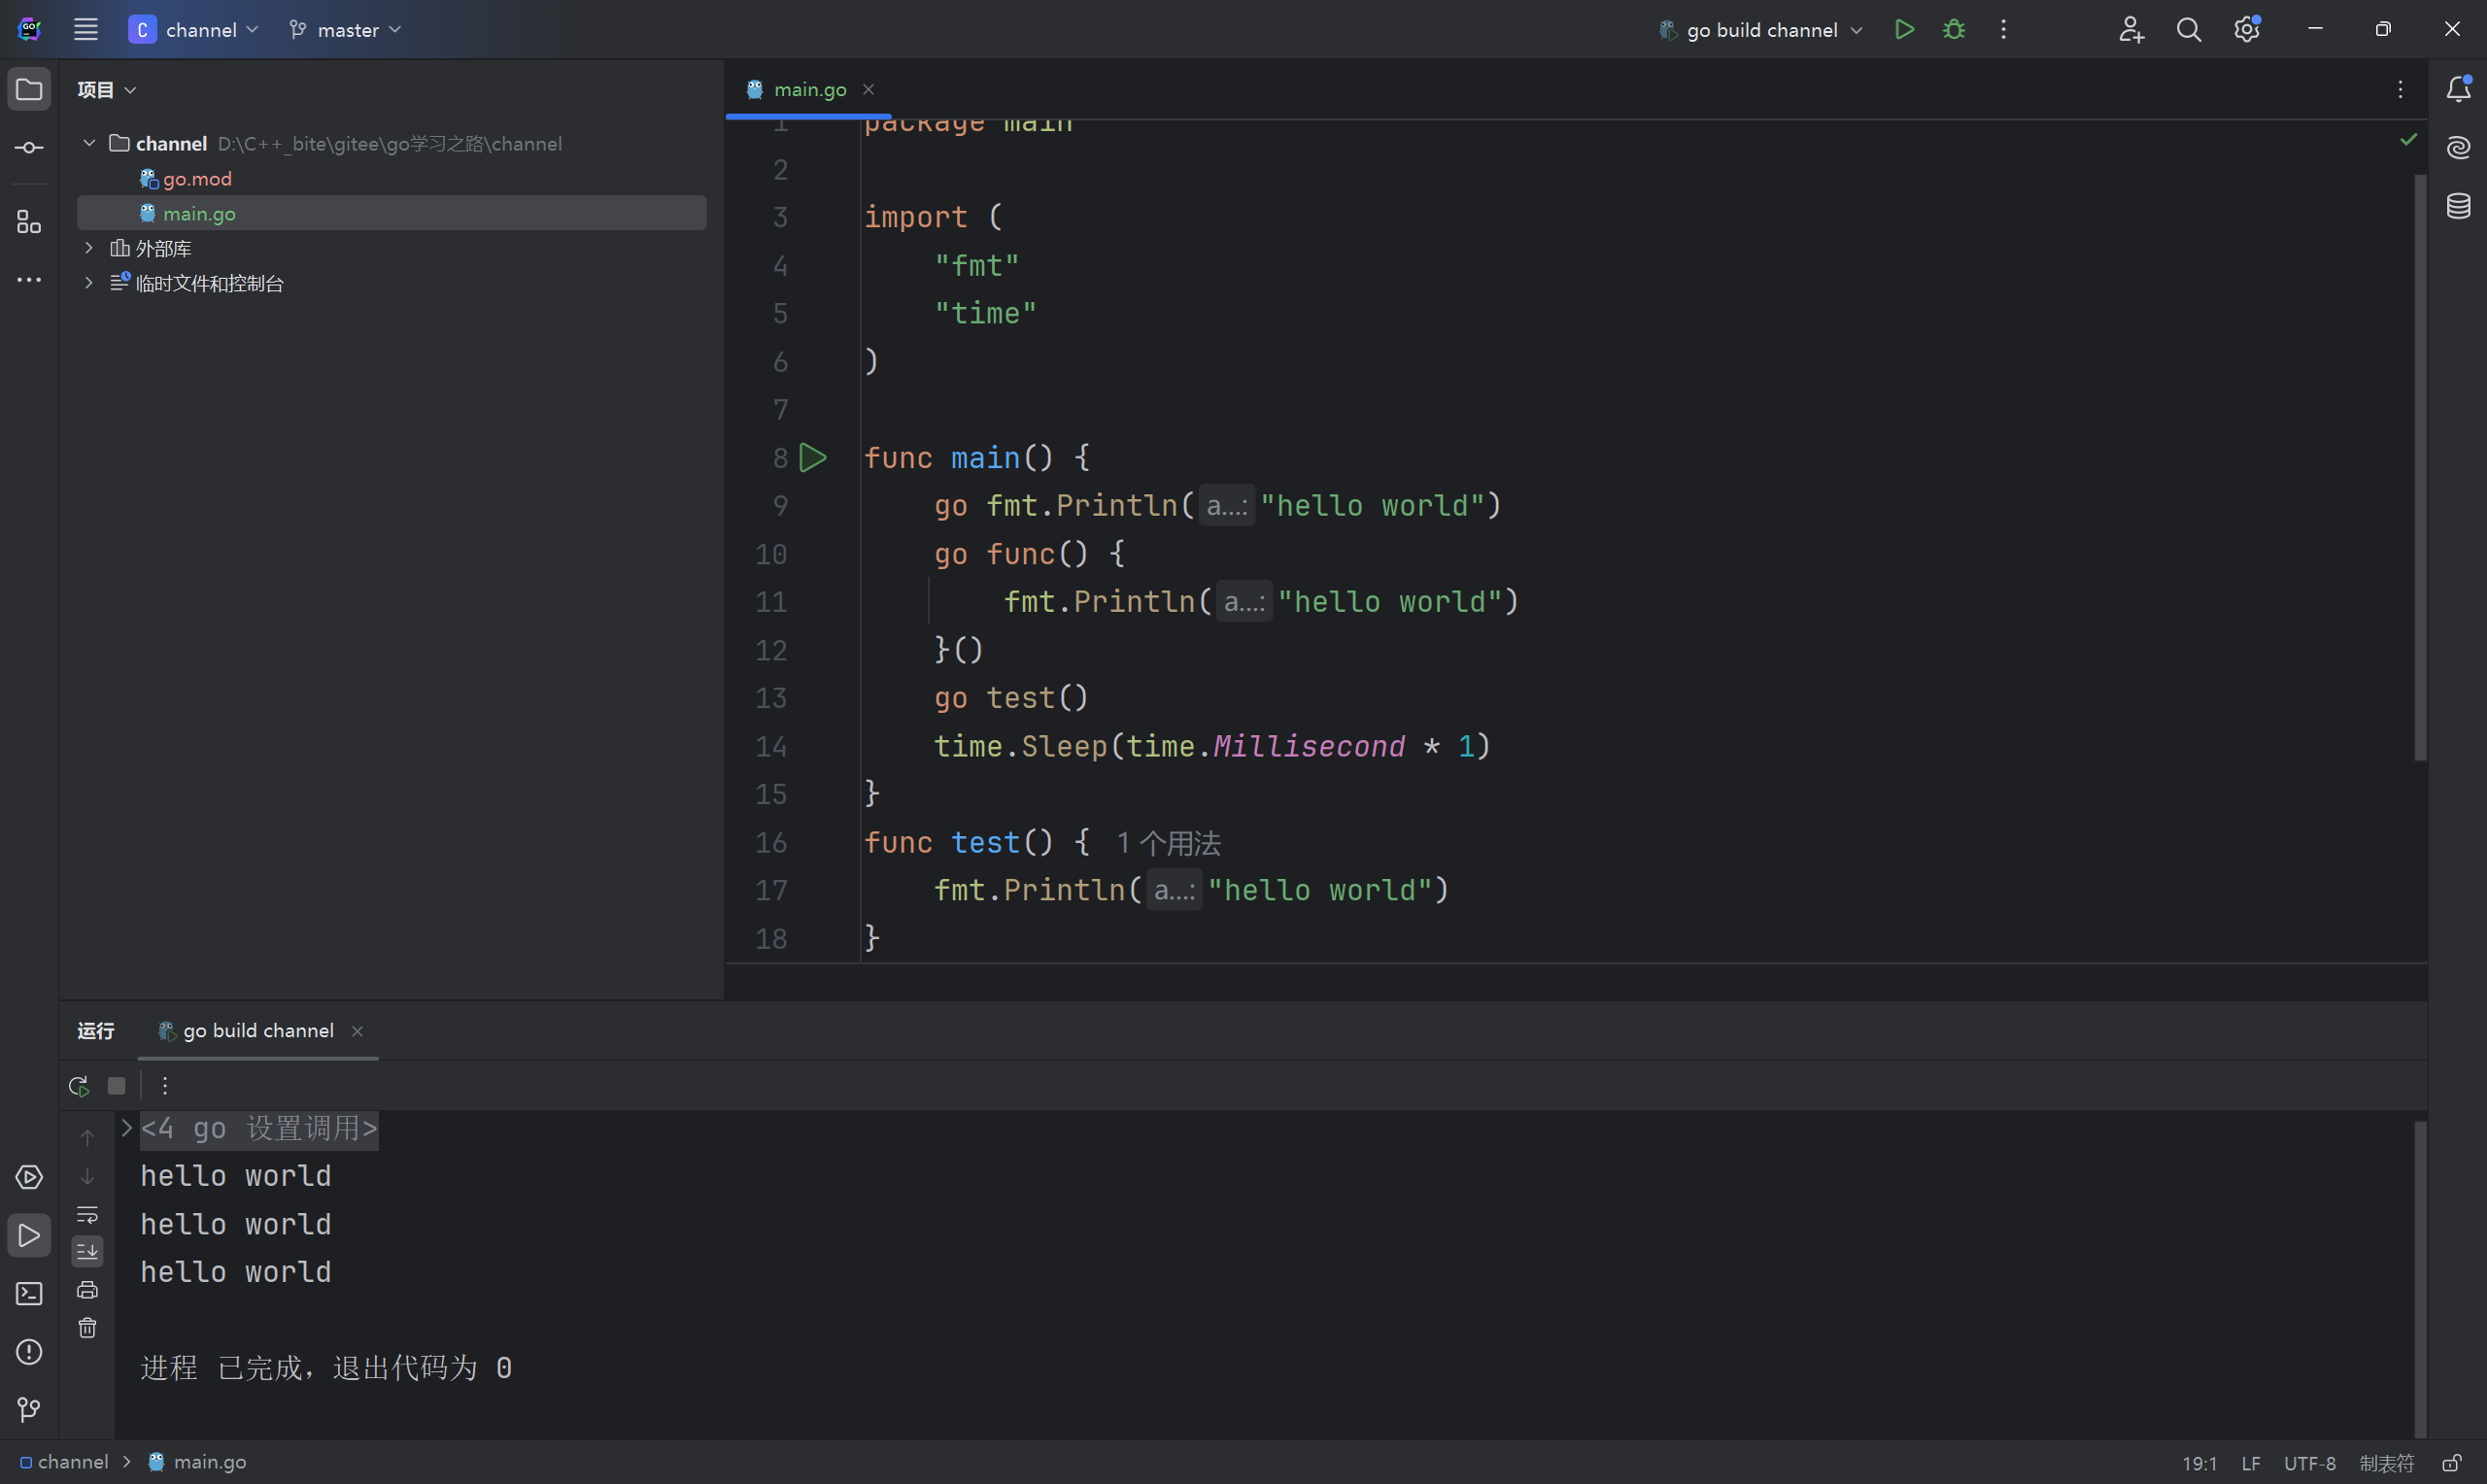This screenshot has width=2487, height=1484.
Task: Open the Services tool window icon
Action: point(29,1178)
